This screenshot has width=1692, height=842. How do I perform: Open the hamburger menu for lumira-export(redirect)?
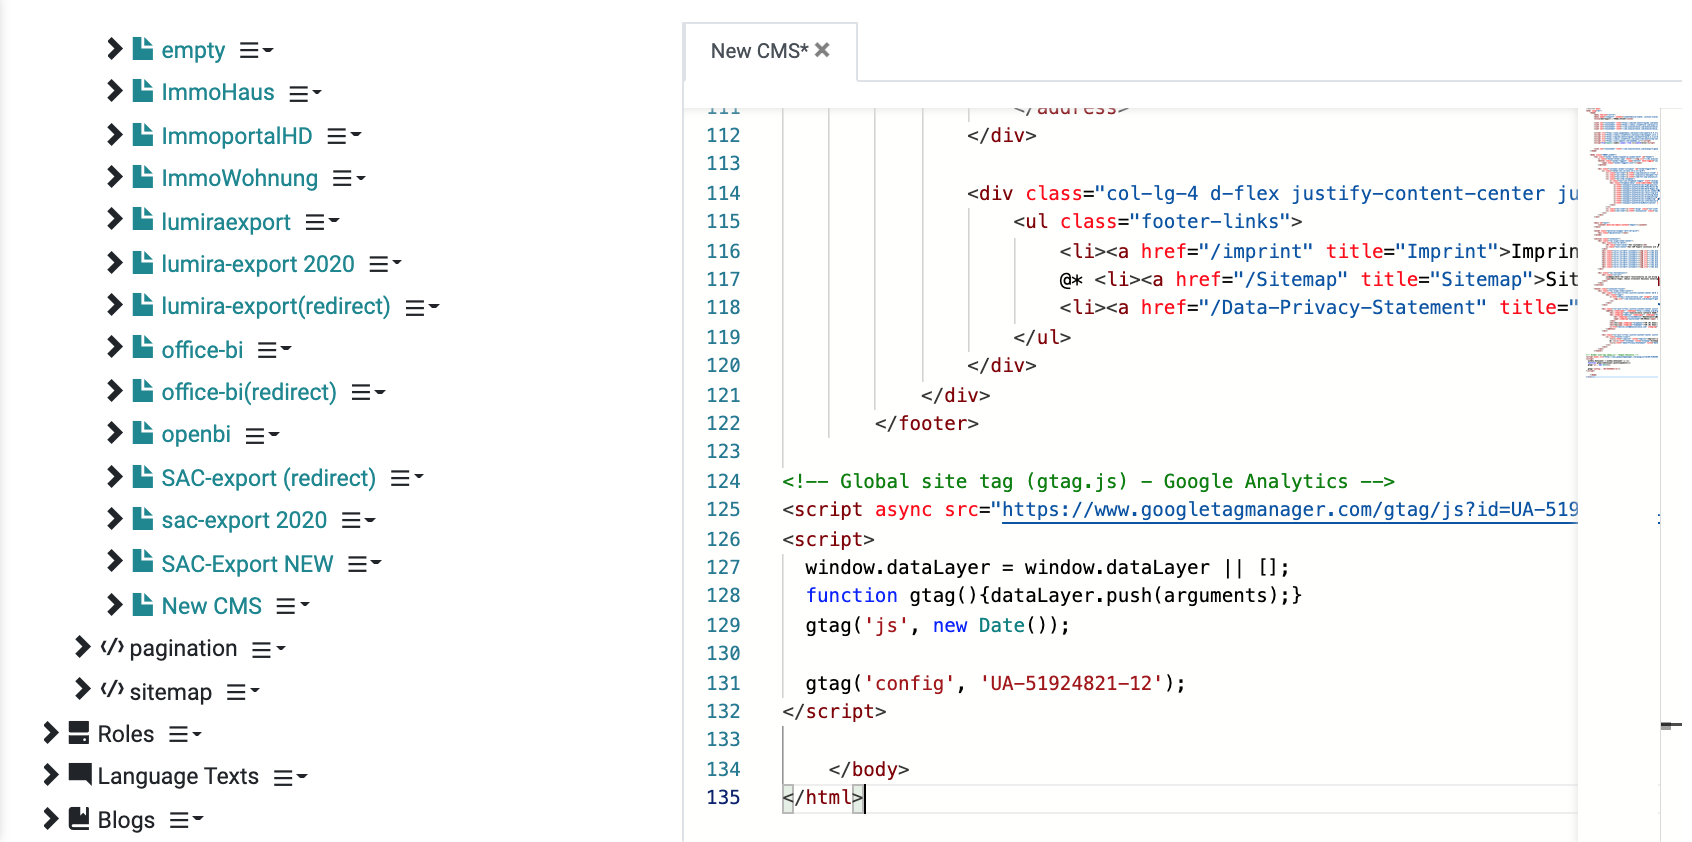(x=422, y=307)
